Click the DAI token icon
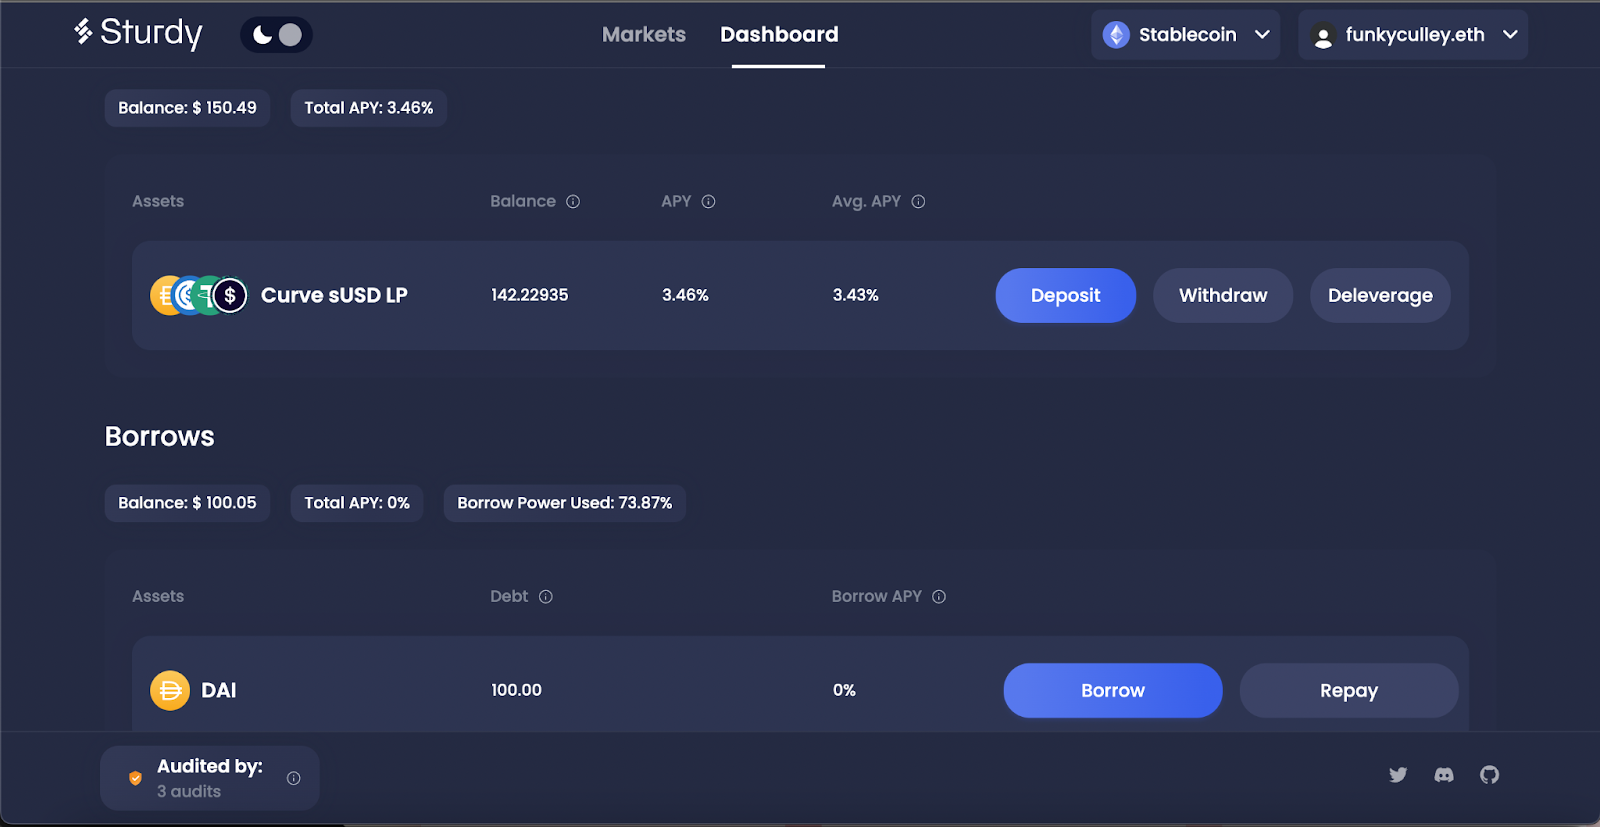 (x=170, y=690)
